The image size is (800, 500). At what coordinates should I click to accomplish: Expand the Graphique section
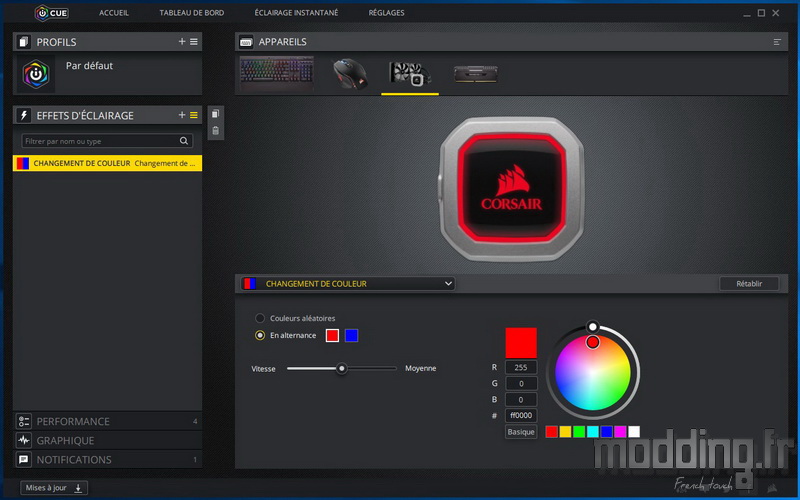click(x=107, y=440)
